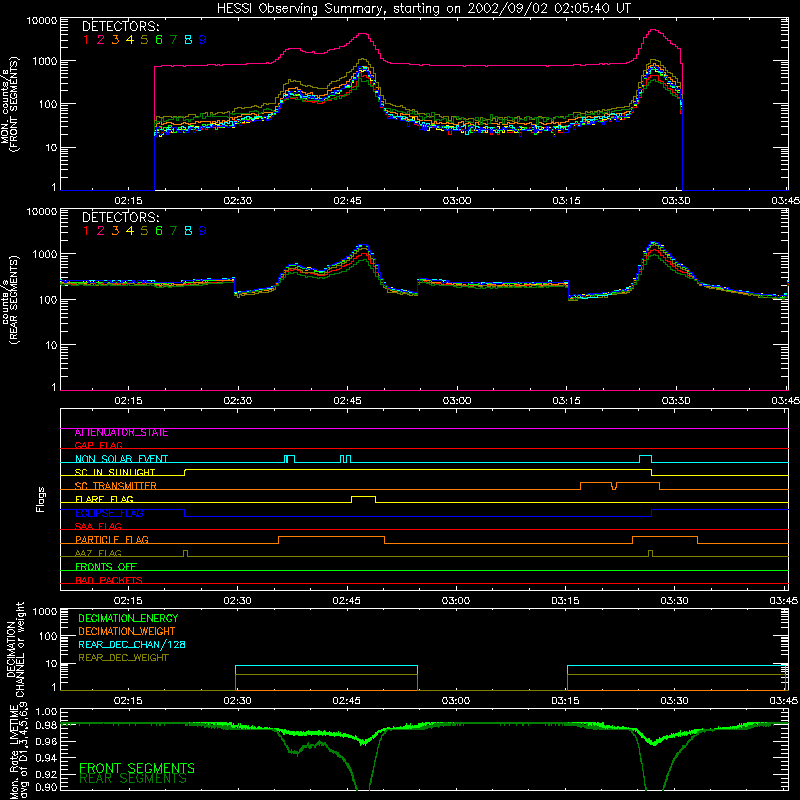
Task: Click the DECIMATION_WEIGHT legend entry
Action: tap(127, 631)
